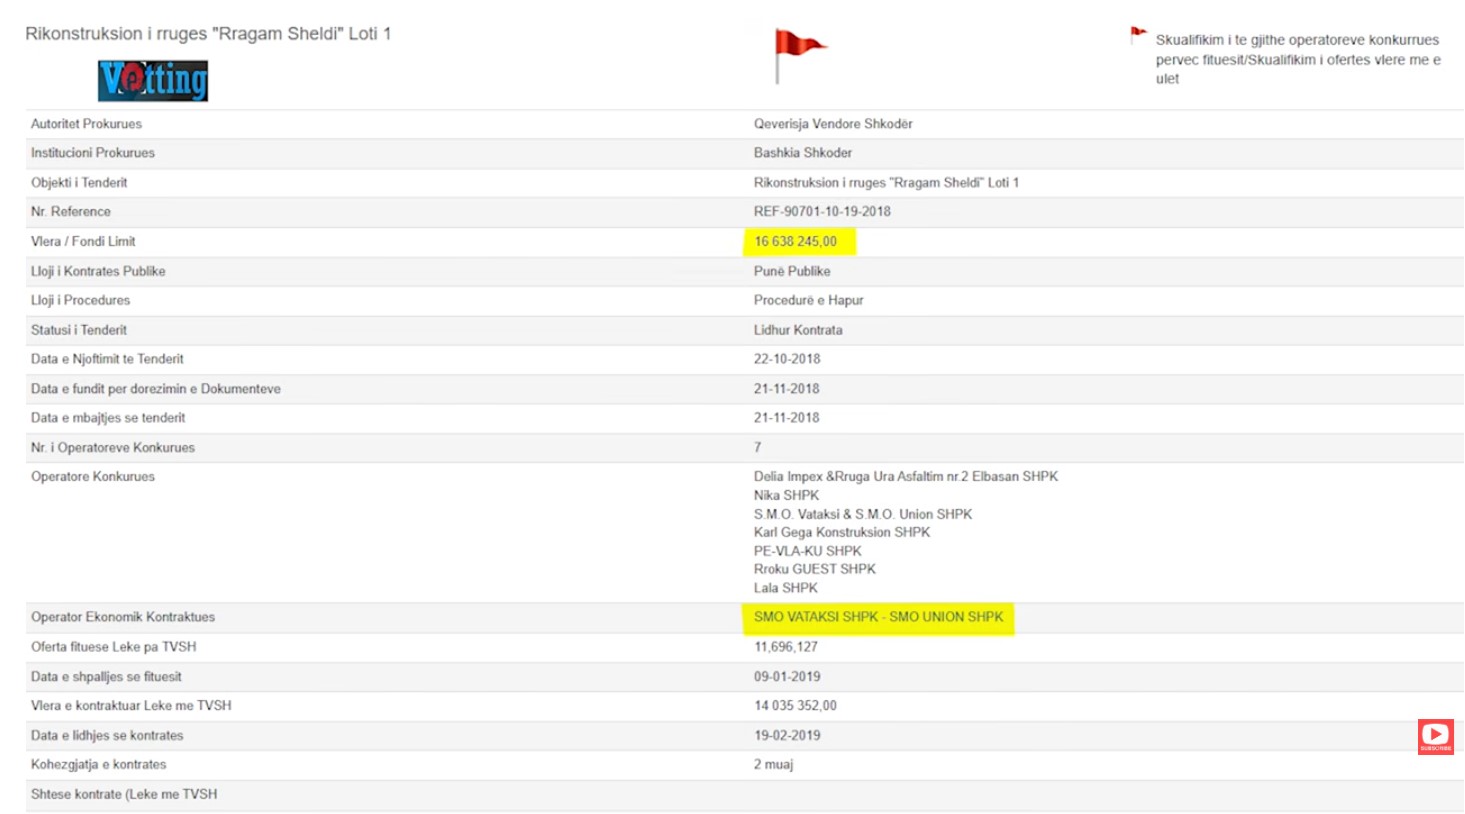Image resolution: width=1465 pixels, height=814 pixels.
Task: Select reference number REF-90701-10-19-2018
Action: (822, 212)
